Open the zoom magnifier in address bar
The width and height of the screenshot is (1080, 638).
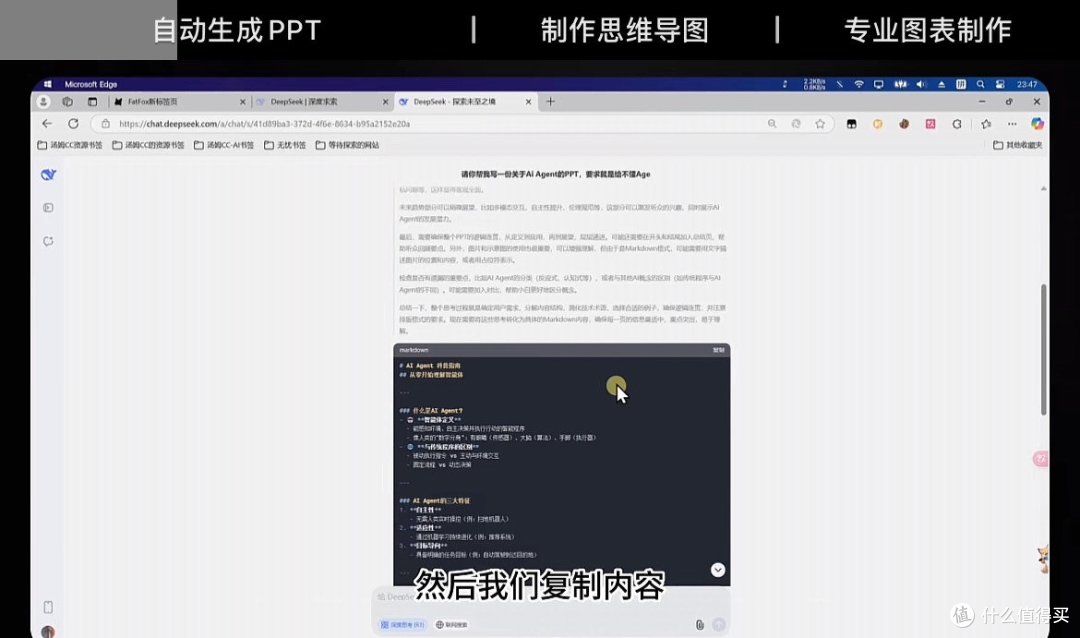[772, 124]
